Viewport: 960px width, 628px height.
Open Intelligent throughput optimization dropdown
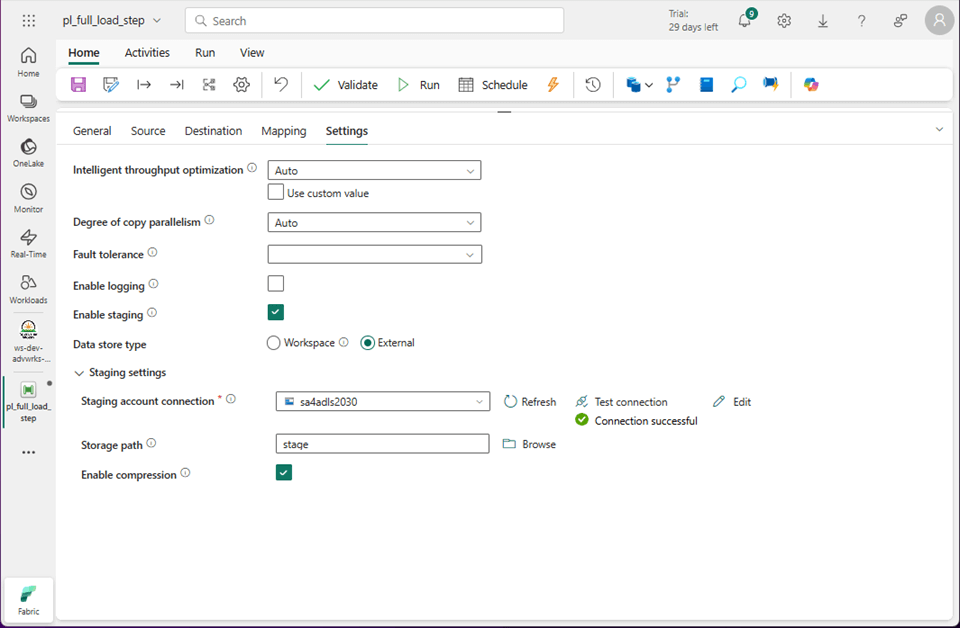374,171
